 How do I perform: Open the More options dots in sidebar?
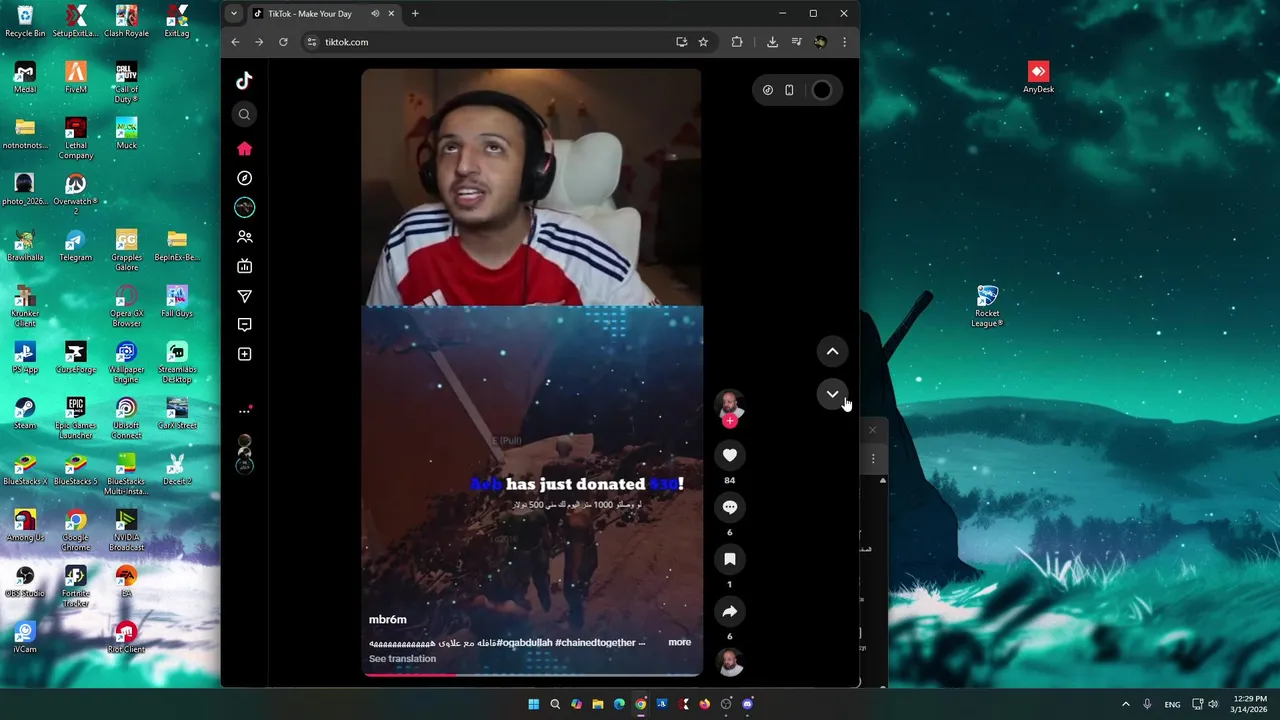(244, 411)
